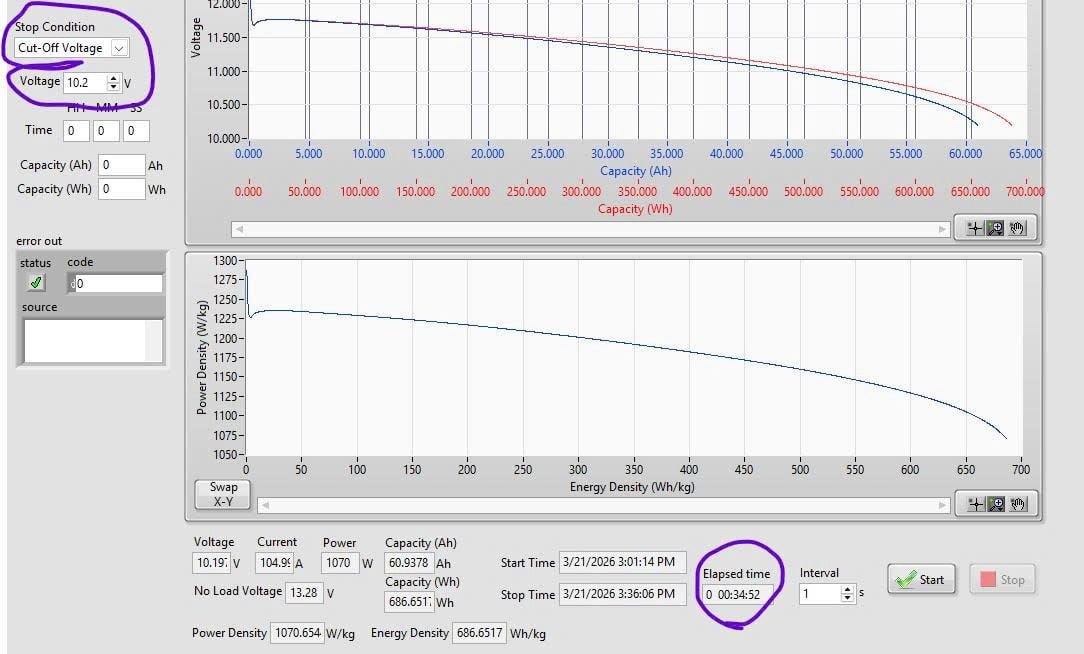Click the Capacity (Ah) stop condition field
Image resolution: width=1084 pixels, height=654 pixels.
121,165
